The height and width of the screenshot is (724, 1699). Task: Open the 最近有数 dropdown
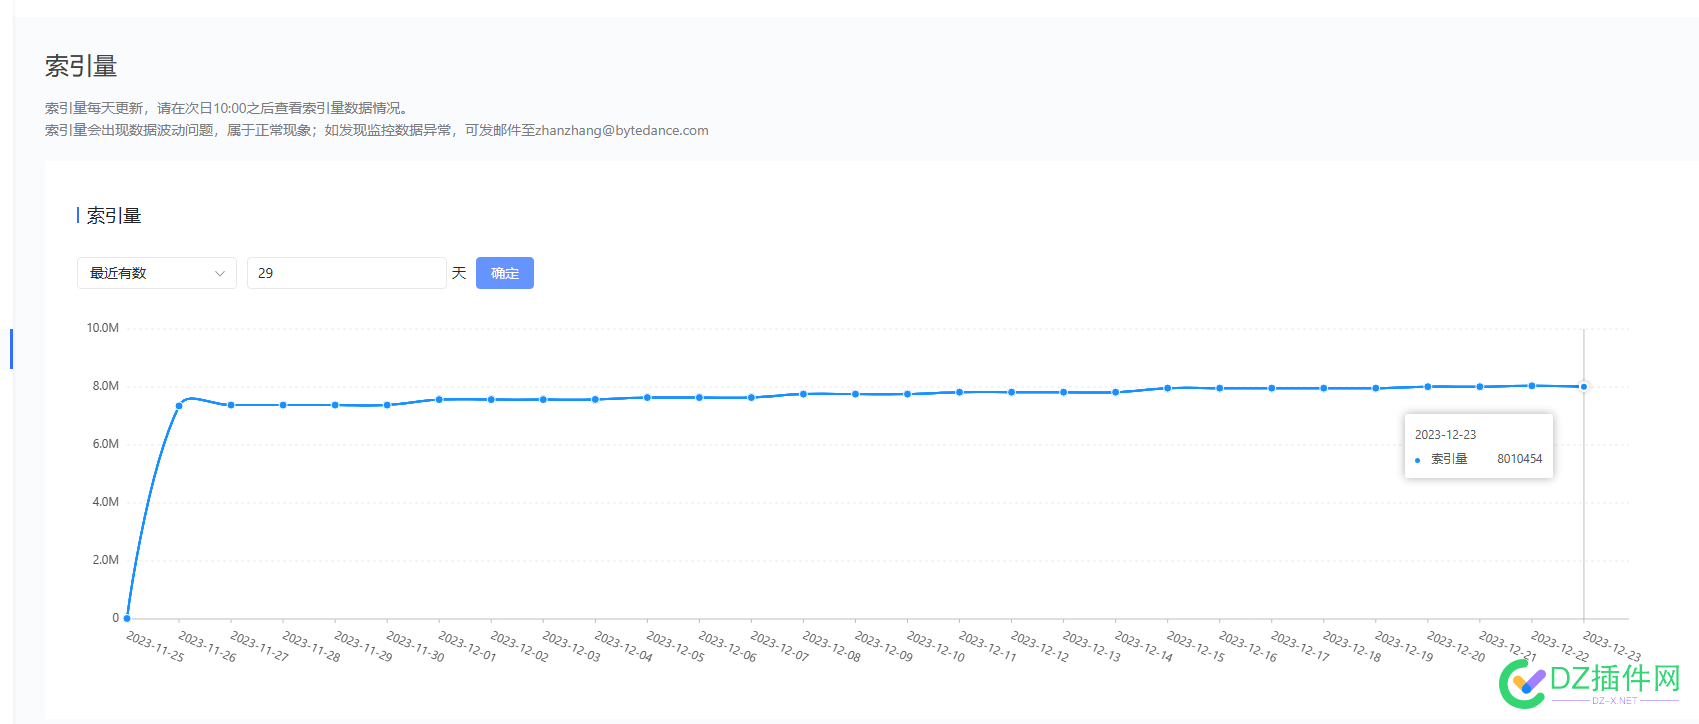click(x=157, y=273)
